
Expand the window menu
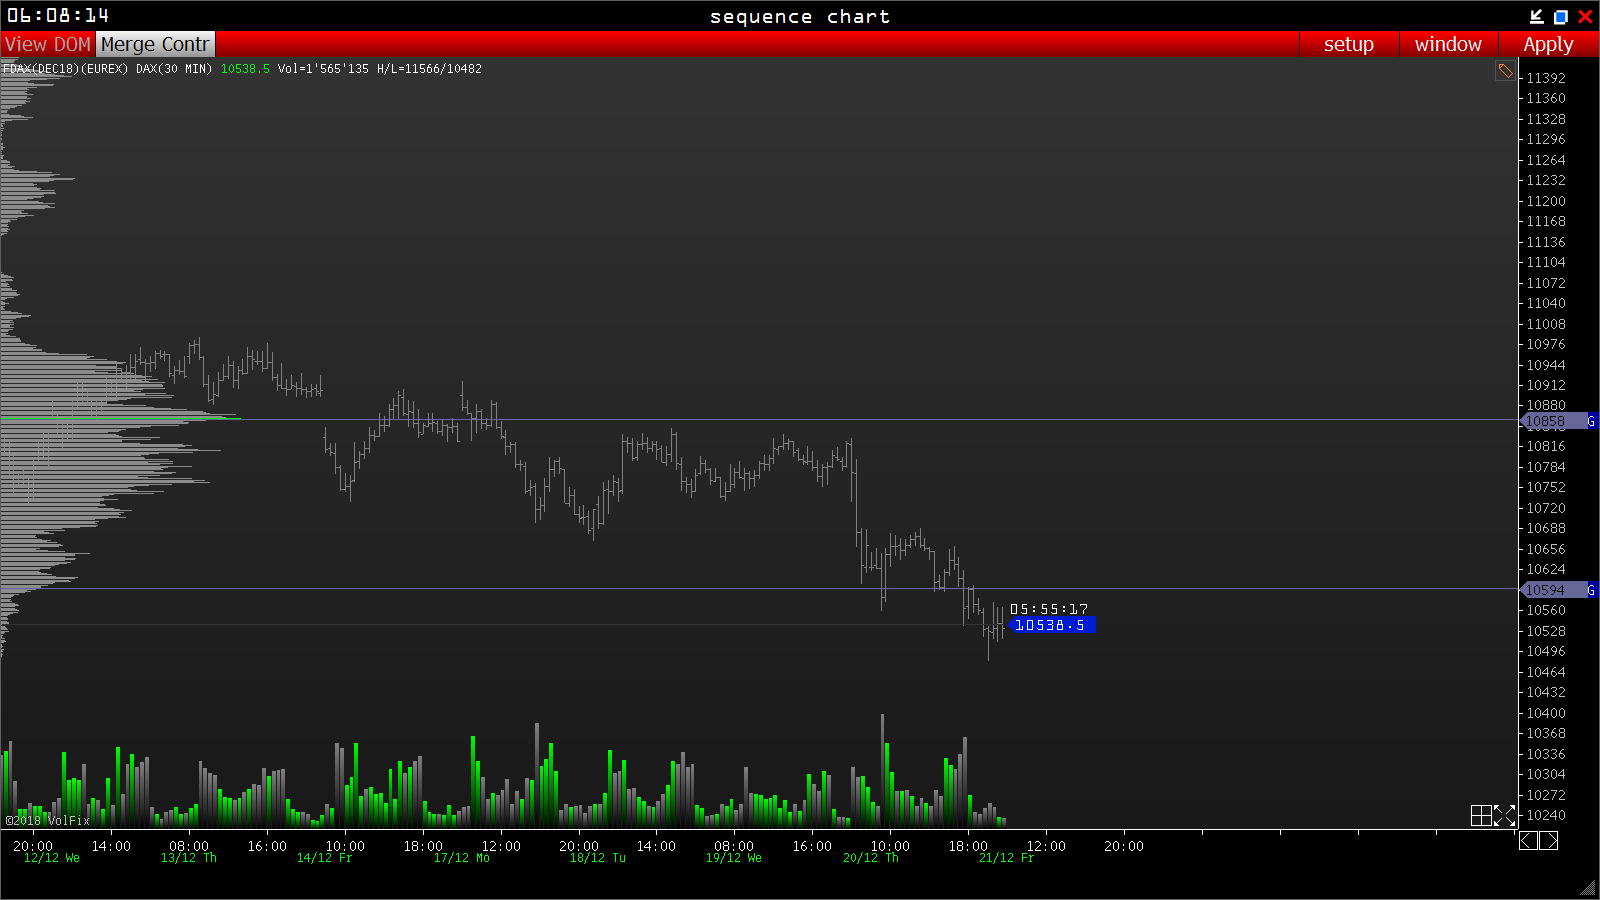(1448, 44)
